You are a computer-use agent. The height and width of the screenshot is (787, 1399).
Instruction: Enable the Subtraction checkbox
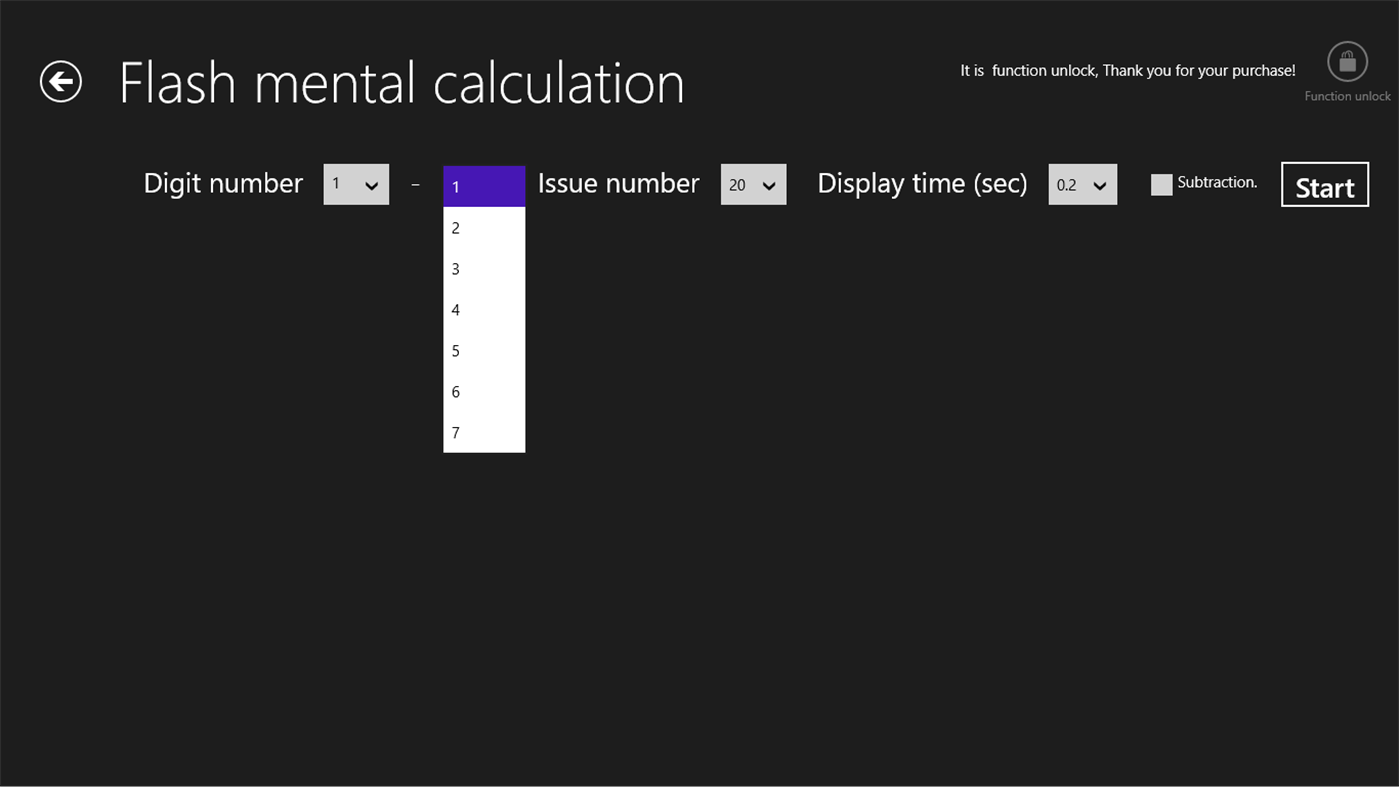[x=1161, y=184]
